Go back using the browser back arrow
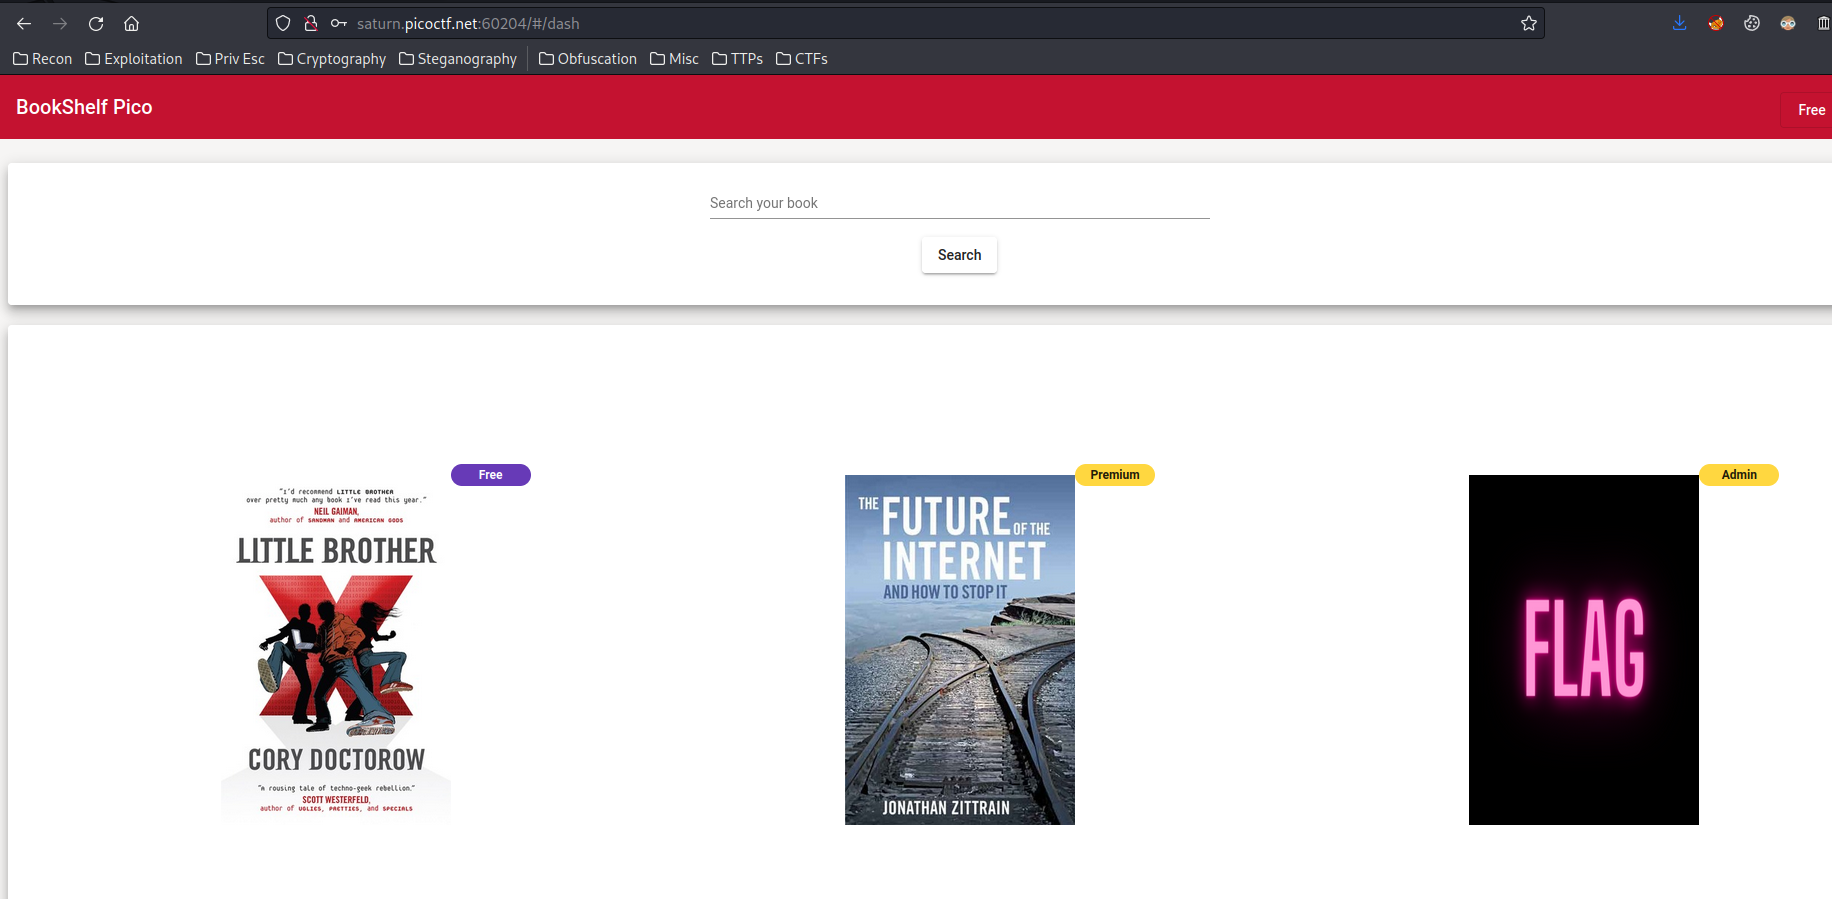The width and height of the screenshot is (1832, 899). point(24,23)
